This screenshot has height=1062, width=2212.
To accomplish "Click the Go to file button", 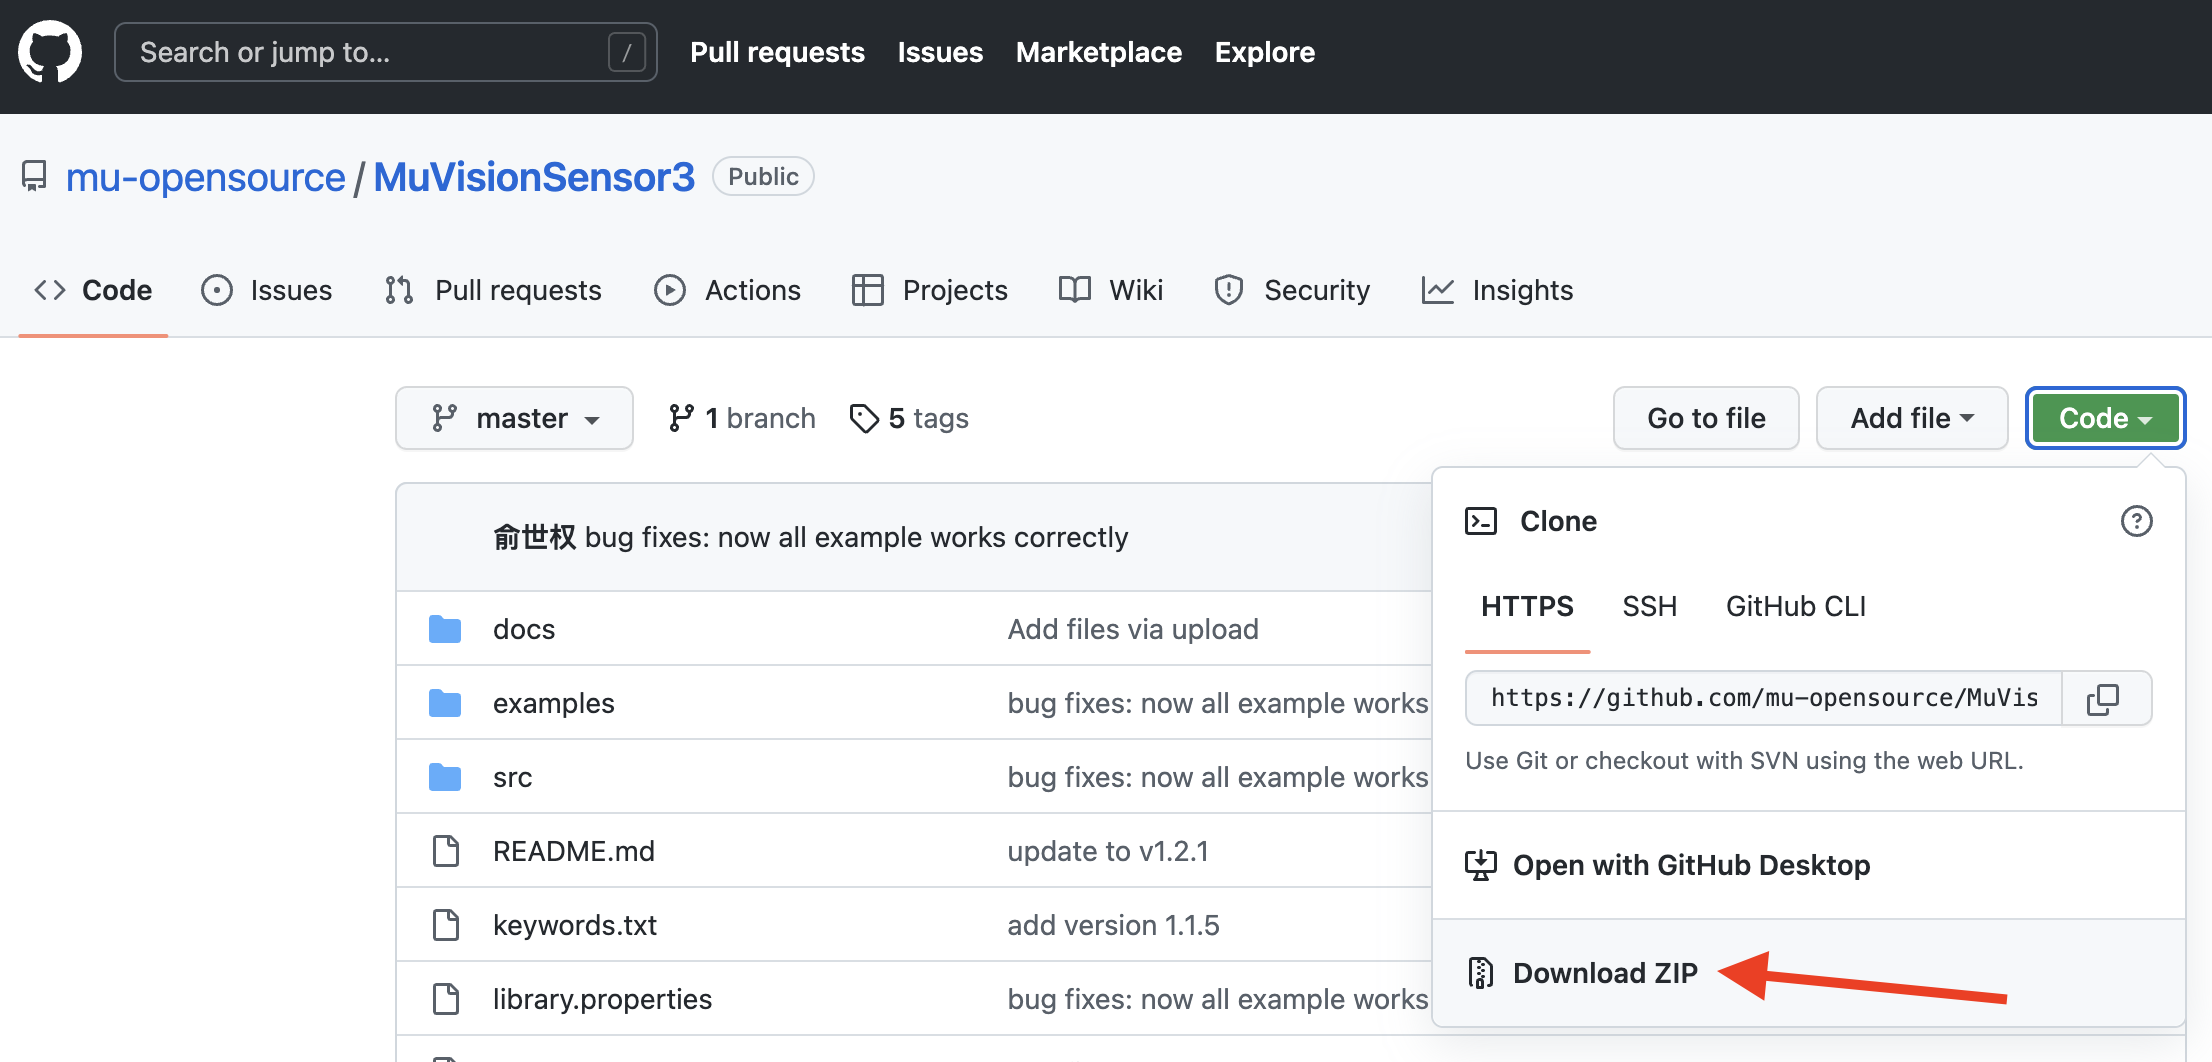I will (1706, 418).
